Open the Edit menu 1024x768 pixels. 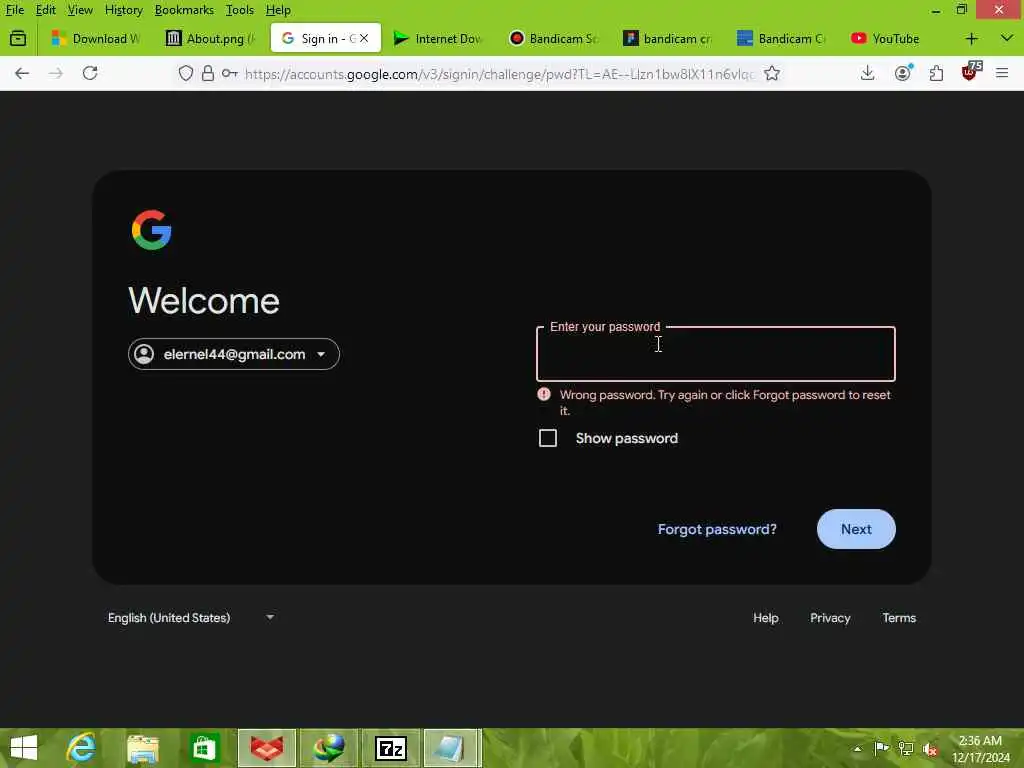pyautogui.click(x=46, y=10)
